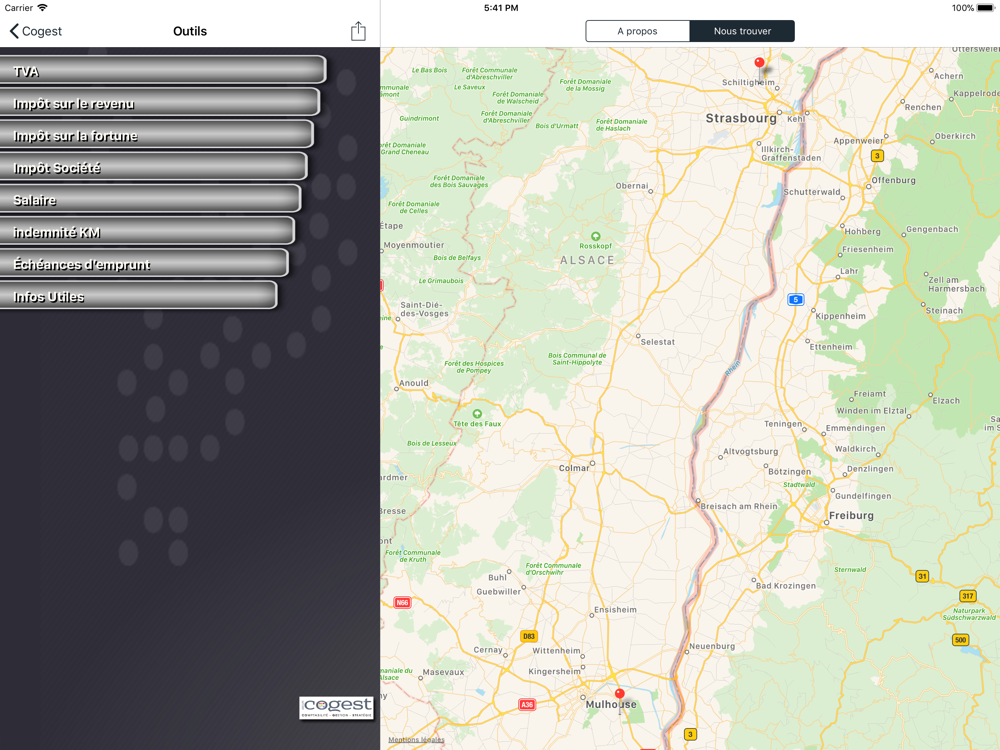Screen dimensions: 1000x750
Task: Open the Salaire tool
Action: [x=150, y=199]
